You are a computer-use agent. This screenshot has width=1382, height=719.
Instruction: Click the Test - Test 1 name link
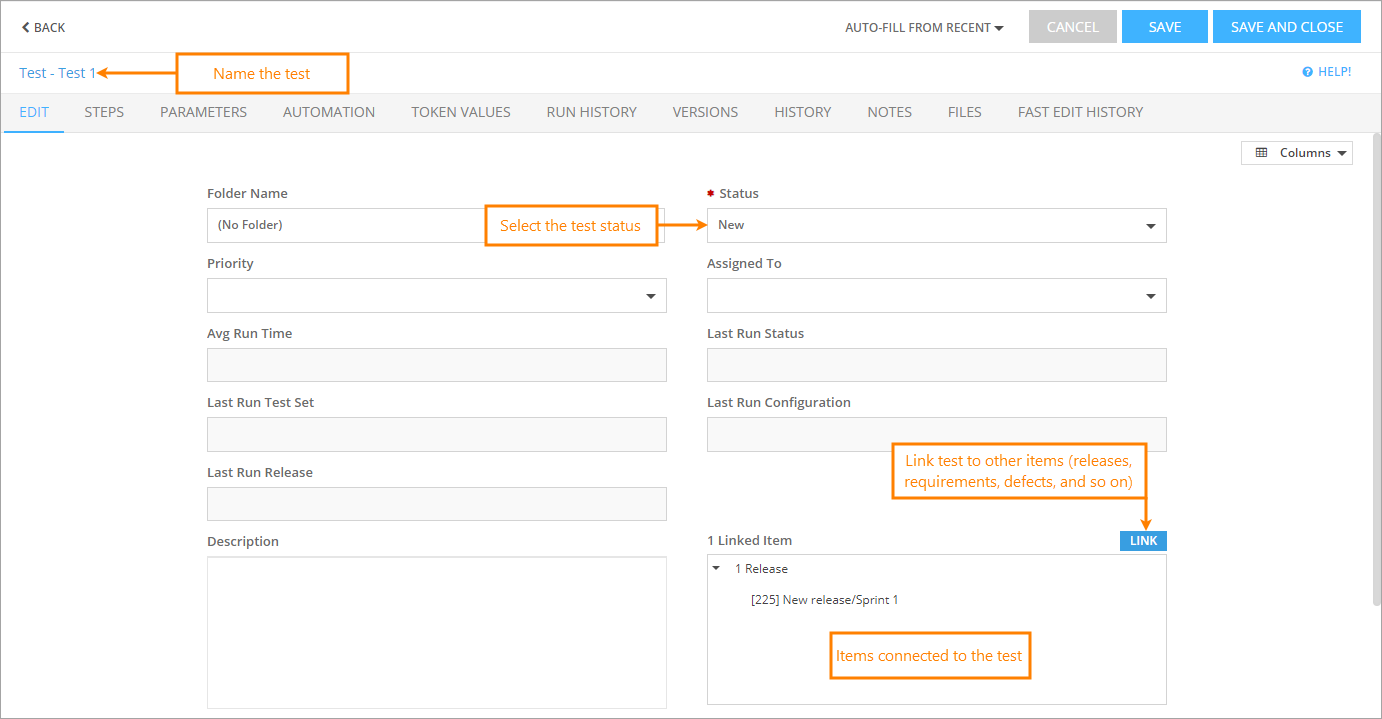tap(55, 72)
